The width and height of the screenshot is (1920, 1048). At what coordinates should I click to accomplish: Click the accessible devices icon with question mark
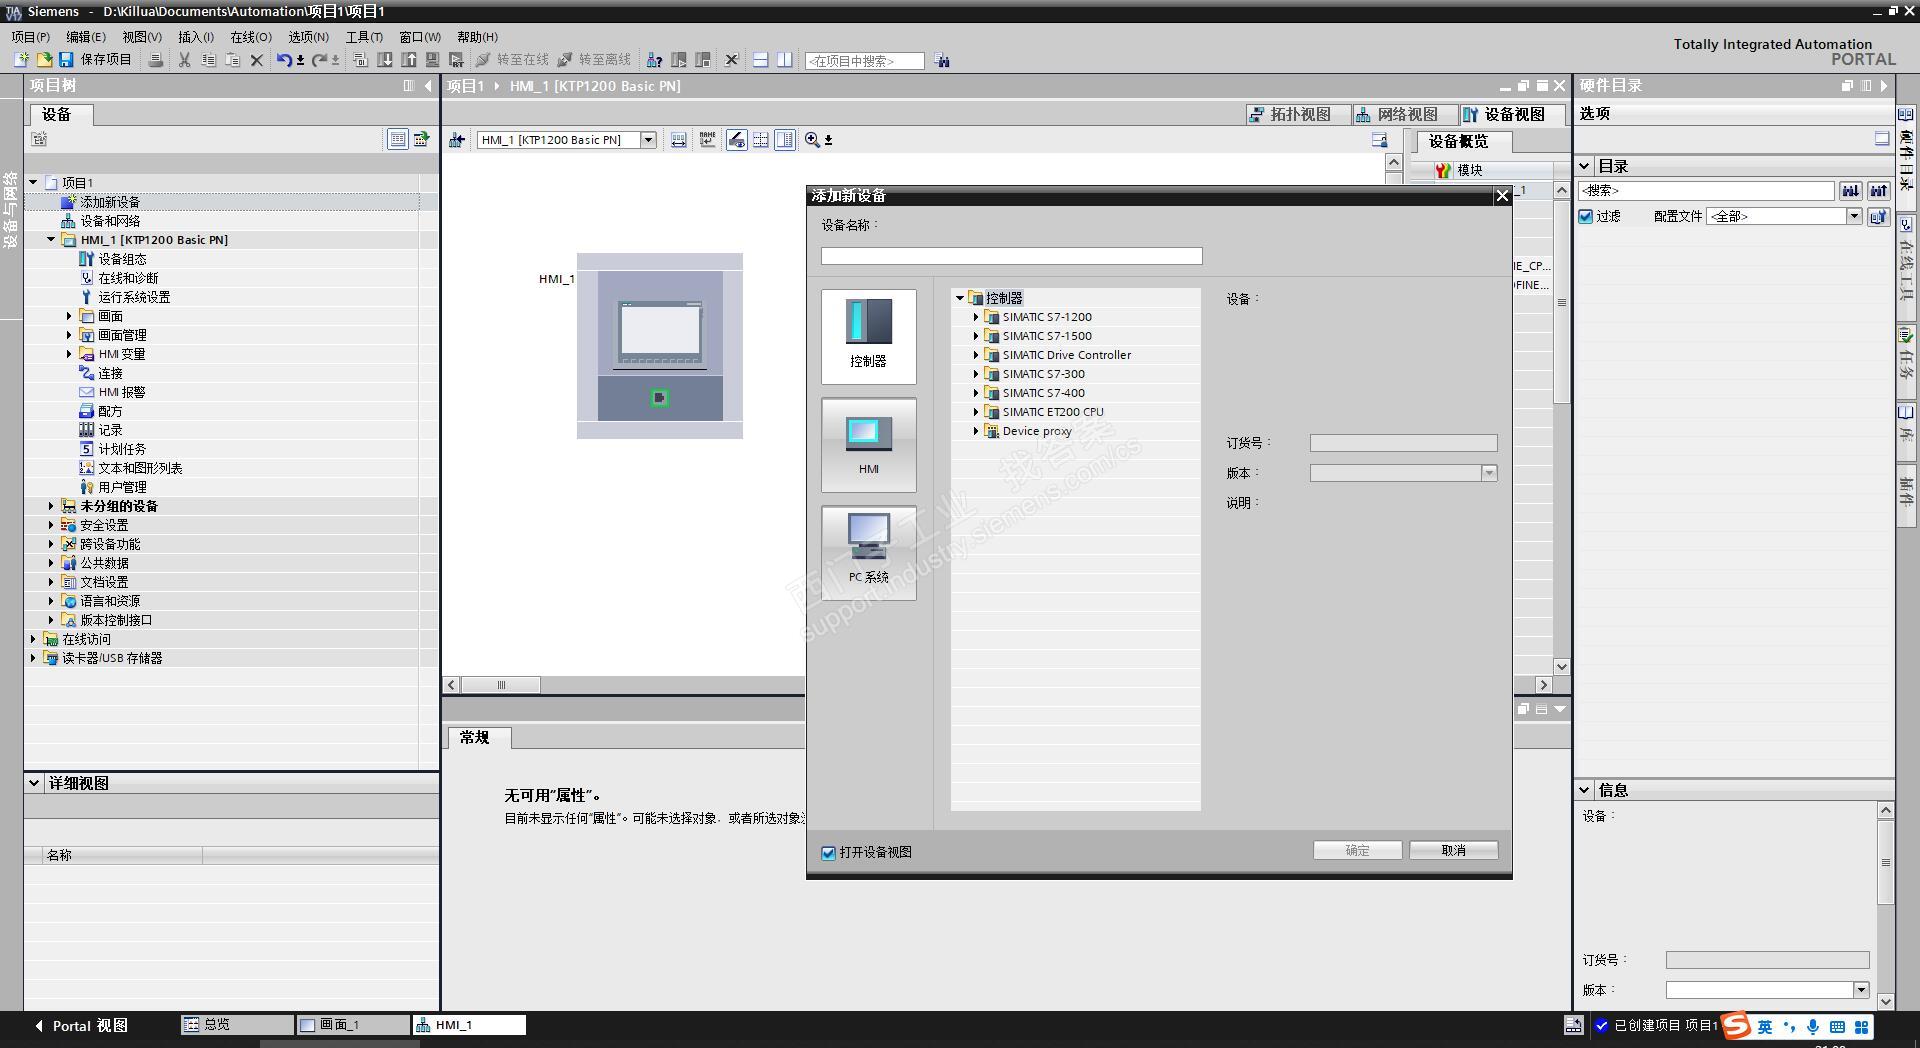654,60
